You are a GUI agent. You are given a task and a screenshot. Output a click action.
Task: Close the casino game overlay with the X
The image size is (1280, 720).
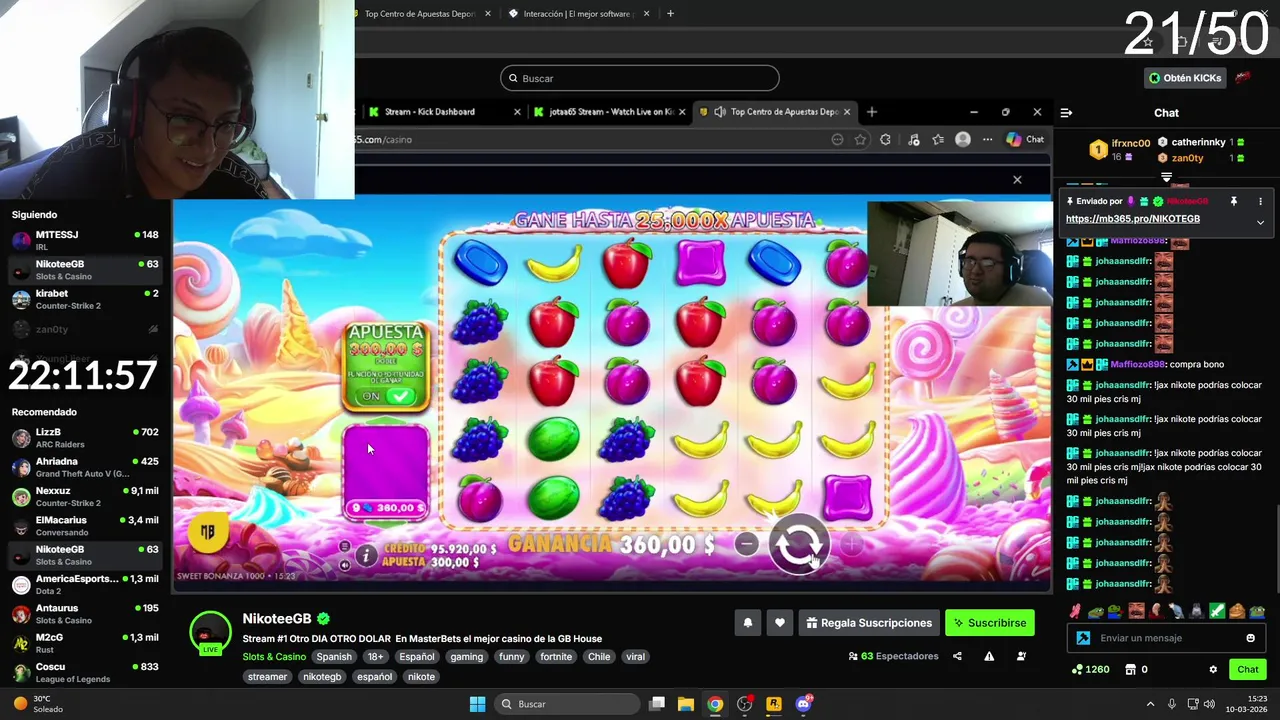pos(1017,180)
